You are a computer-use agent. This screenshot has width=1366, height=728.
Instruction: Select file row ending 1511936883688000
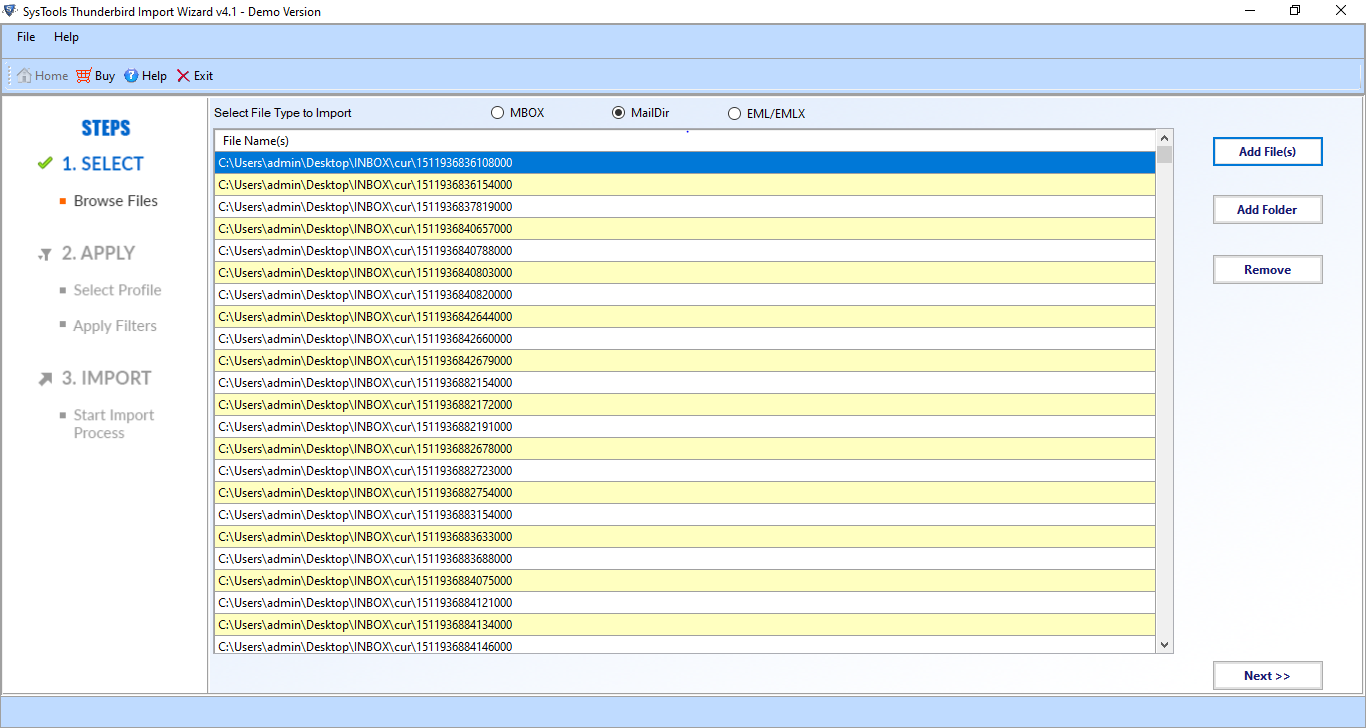(x=685, y=559)
